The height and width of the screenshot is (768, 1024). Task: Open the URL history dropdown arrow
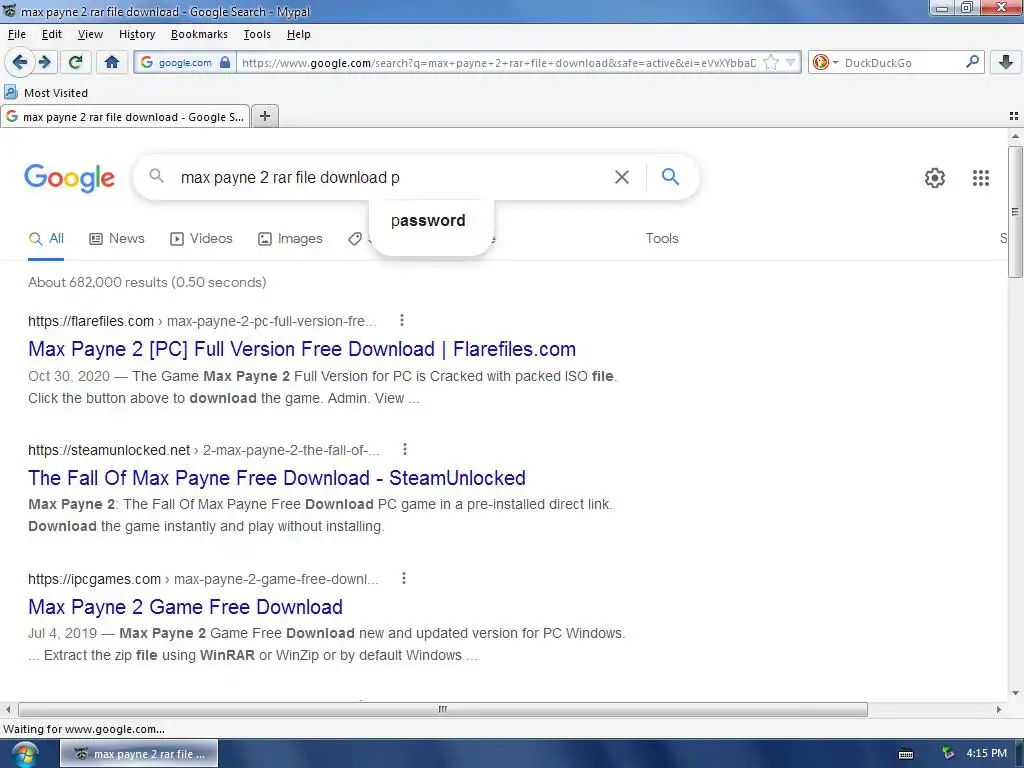click(x=790, y=63)
